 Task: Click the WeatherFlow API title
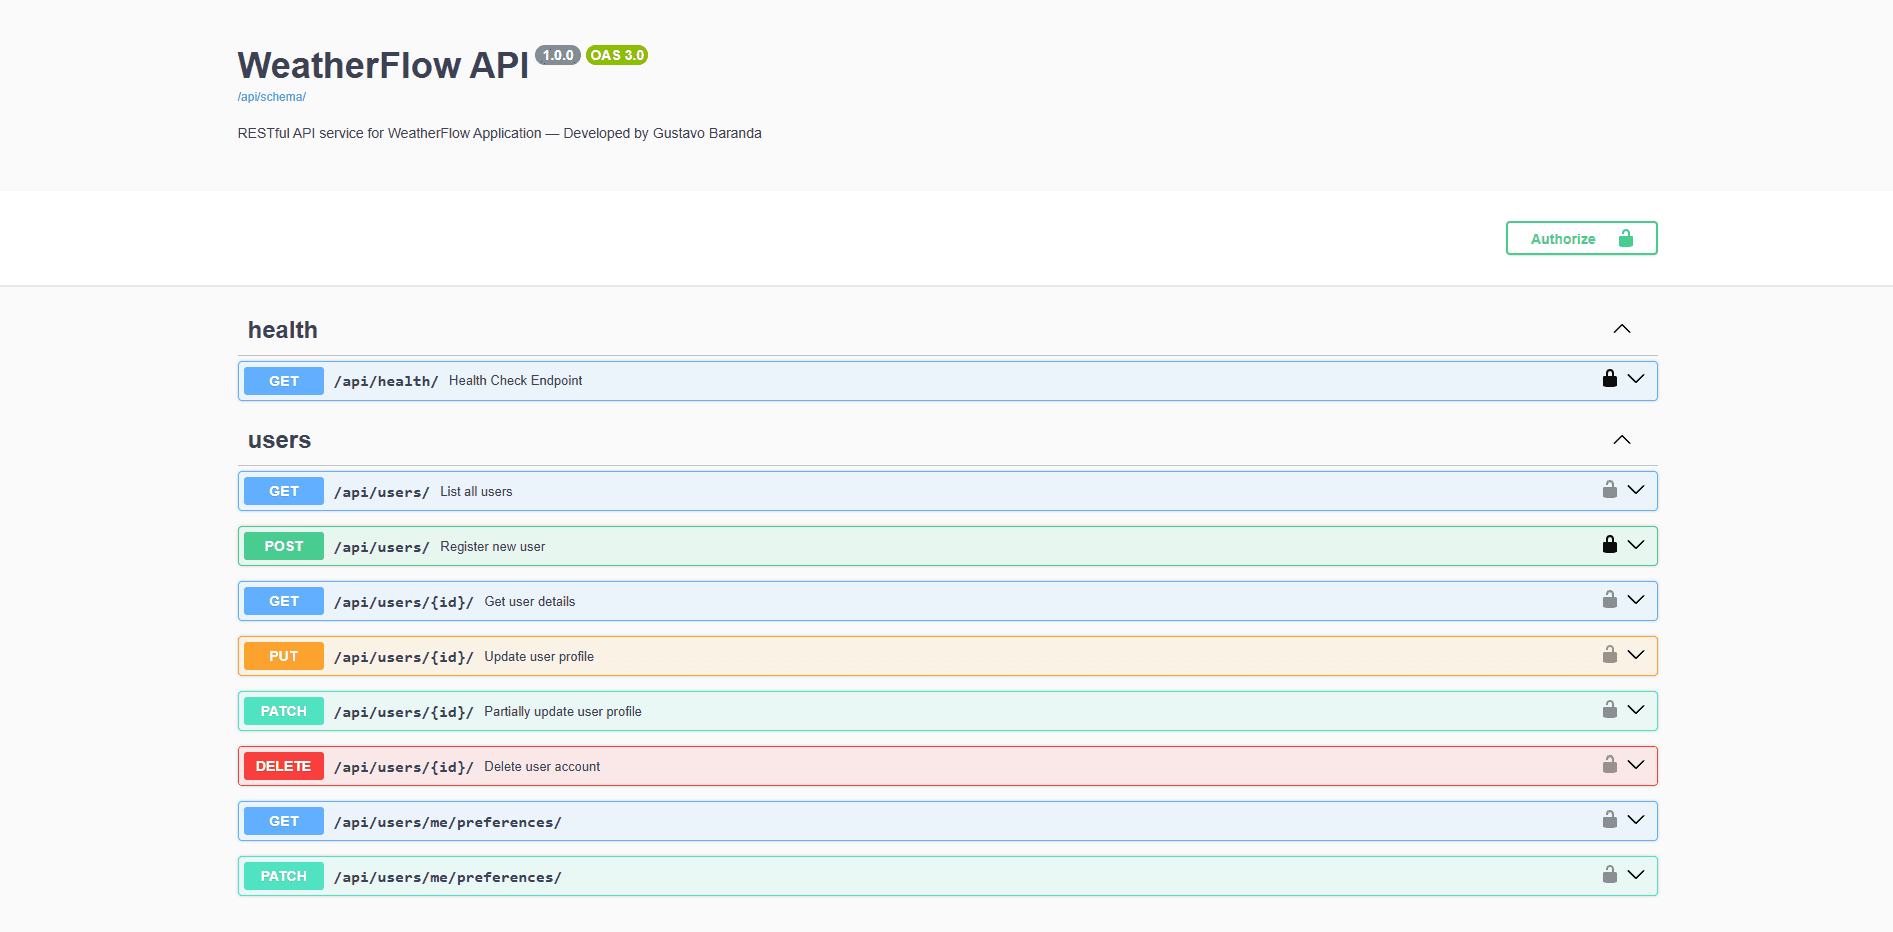click(383, 65)
